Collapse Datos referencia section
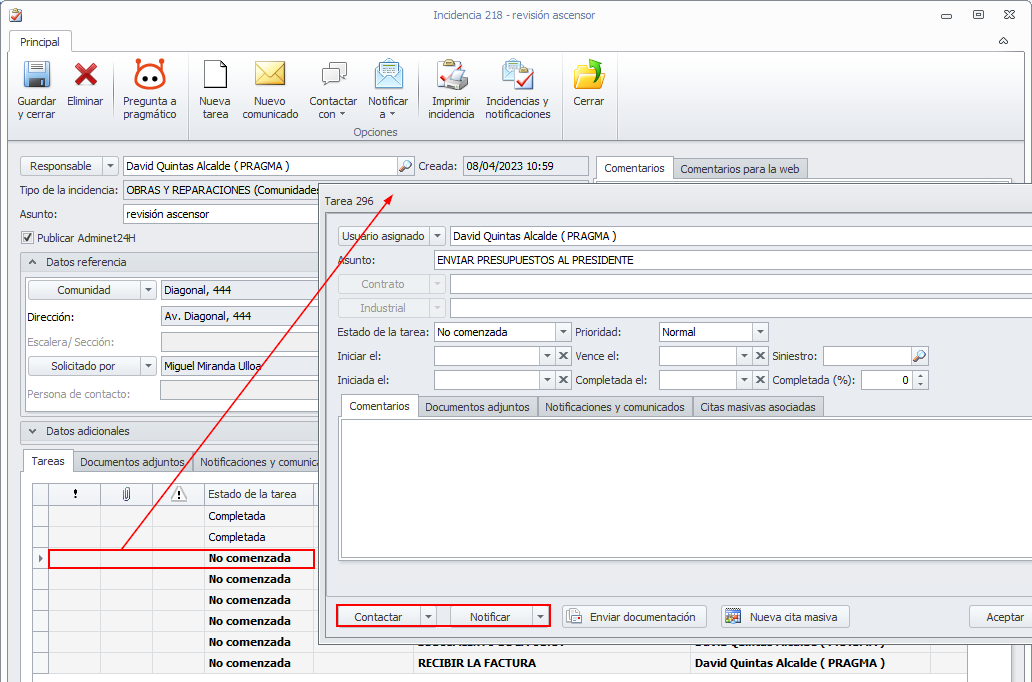This screenshot has width=1032, height=682. tap(32, 262)
